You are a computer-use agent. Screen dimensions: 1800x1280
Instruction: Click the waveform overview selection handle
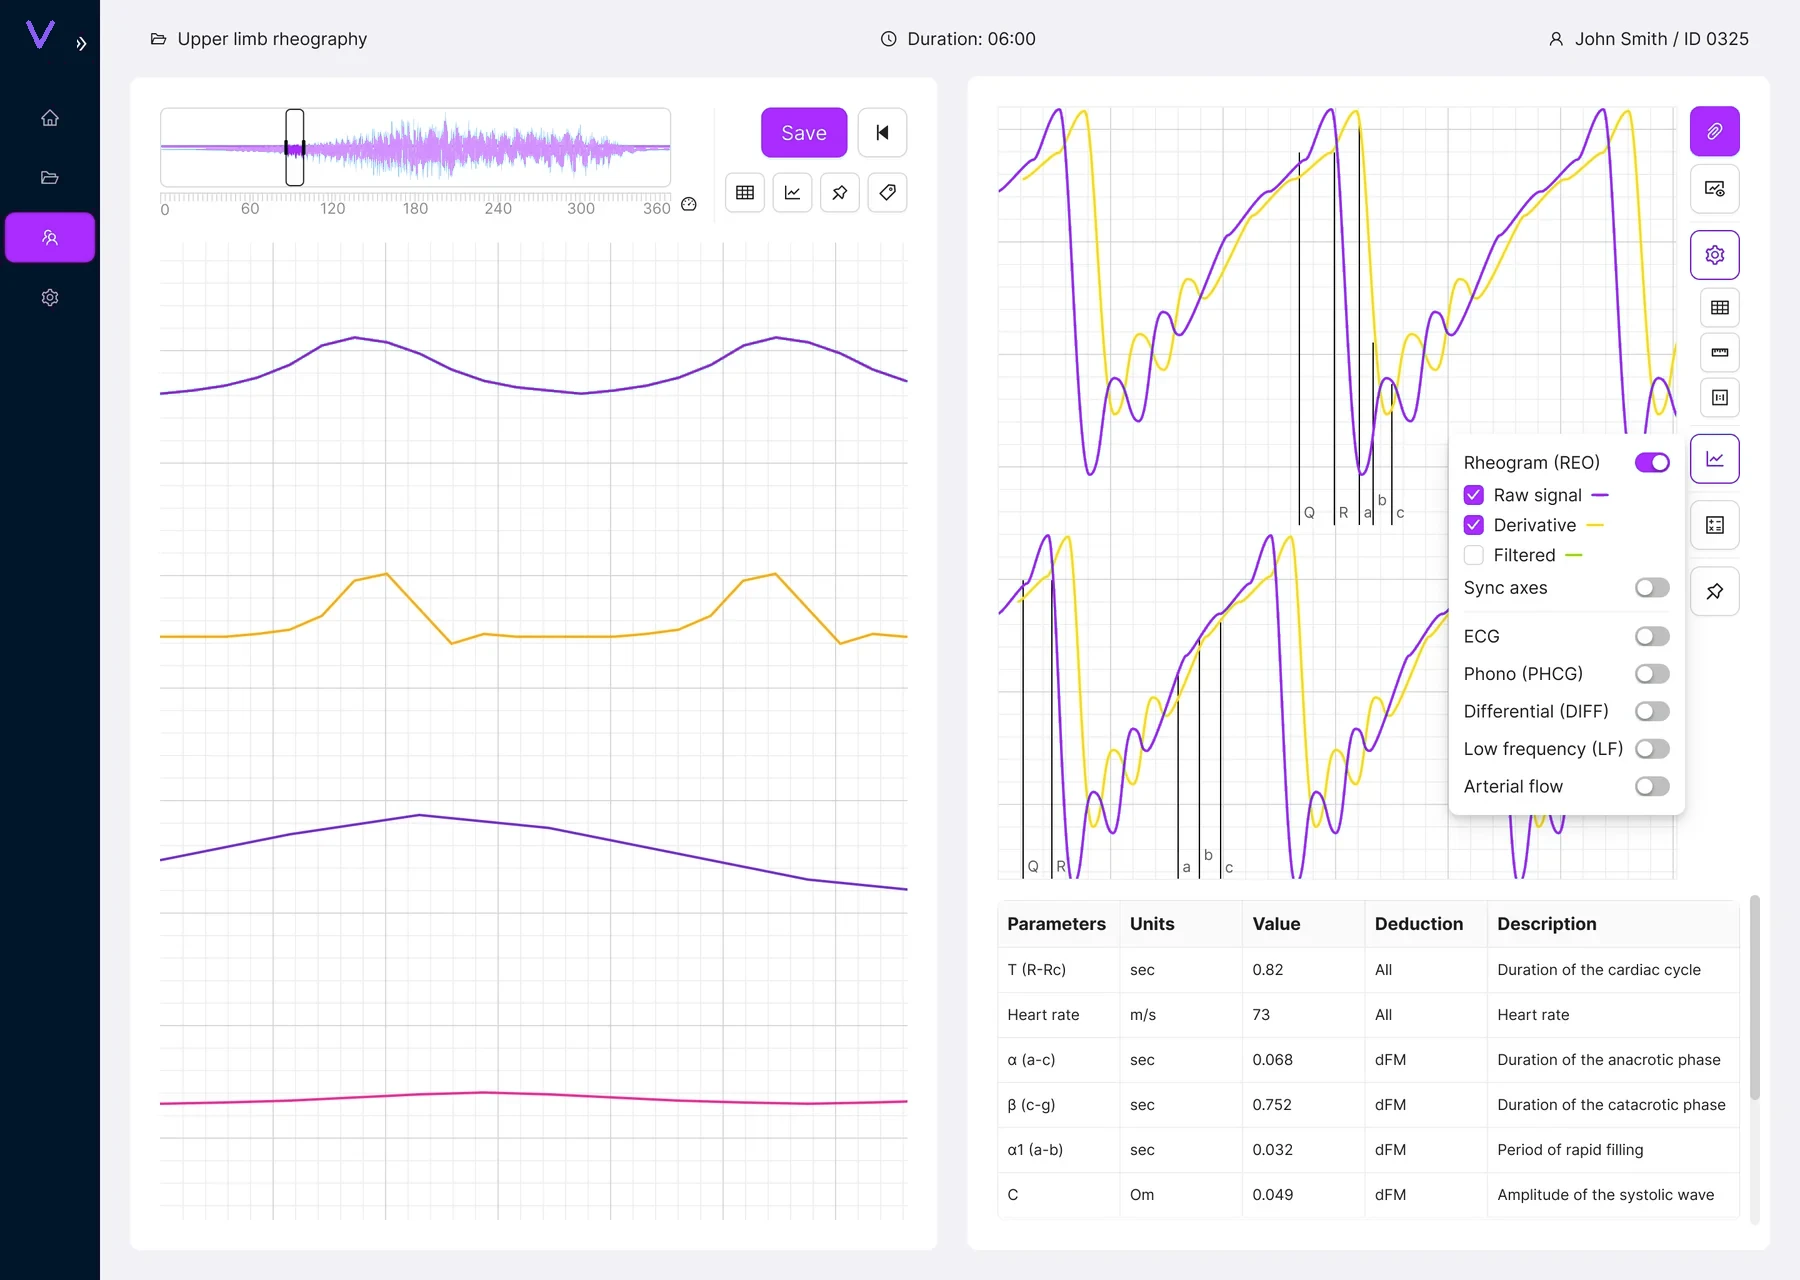pos(295,147)
